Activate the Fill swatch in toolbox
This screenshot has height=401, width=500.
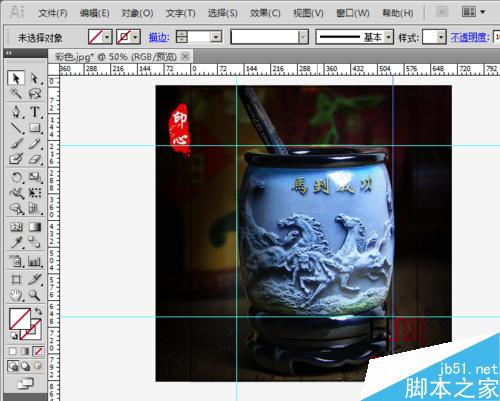coord(20,318)
